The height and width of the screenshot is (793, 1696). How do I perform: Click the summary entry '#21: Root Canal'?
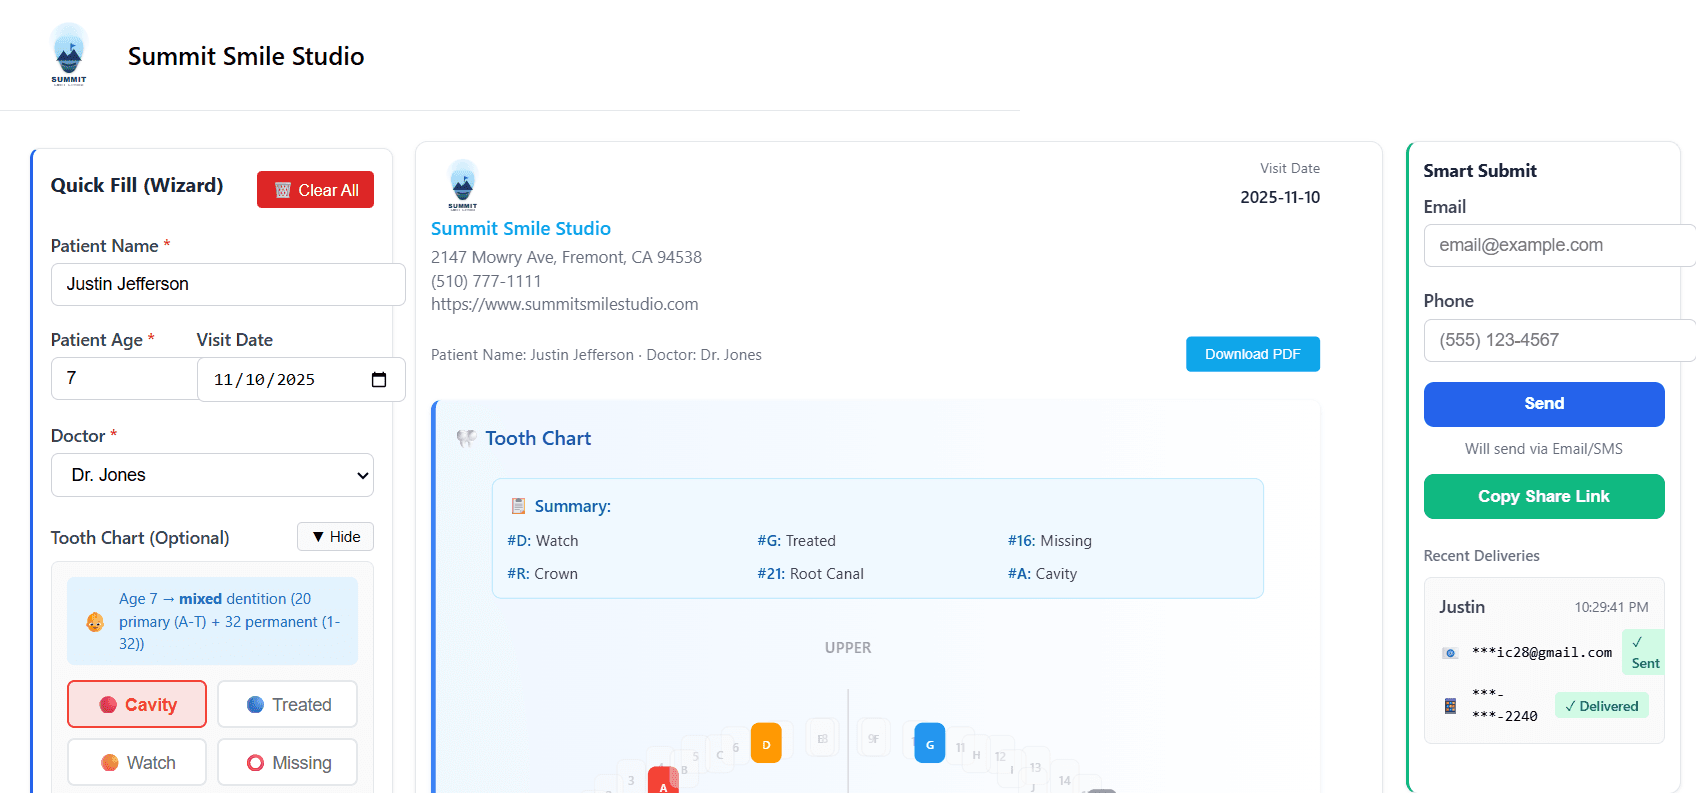(x=810, y=574)
